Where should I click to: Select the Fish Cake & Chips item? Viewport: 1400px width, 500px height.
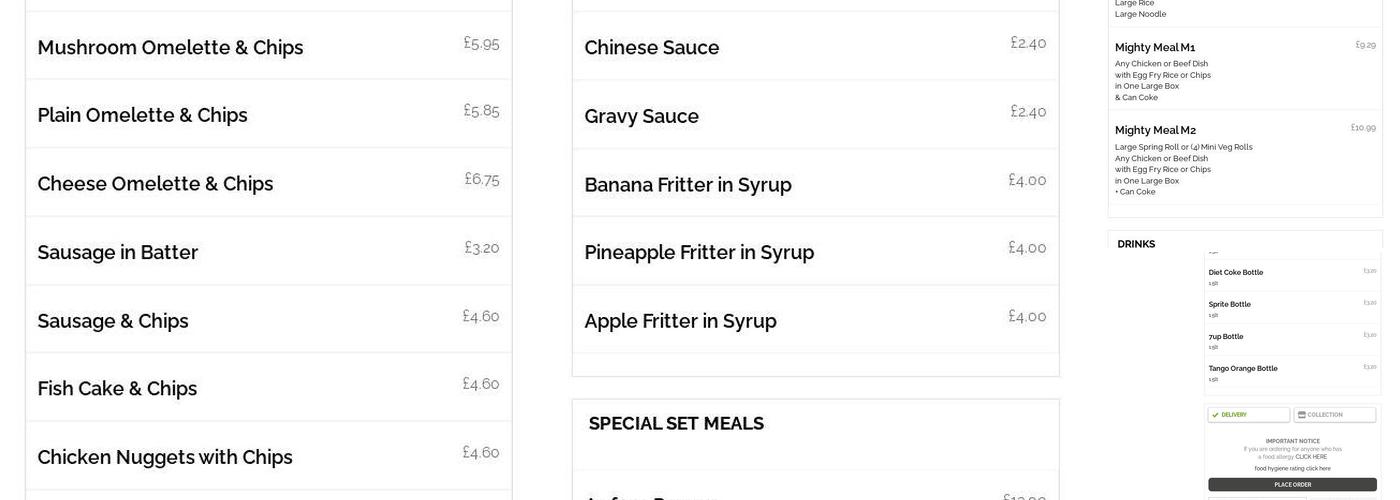pyautogui.click(x=117, y=388)
